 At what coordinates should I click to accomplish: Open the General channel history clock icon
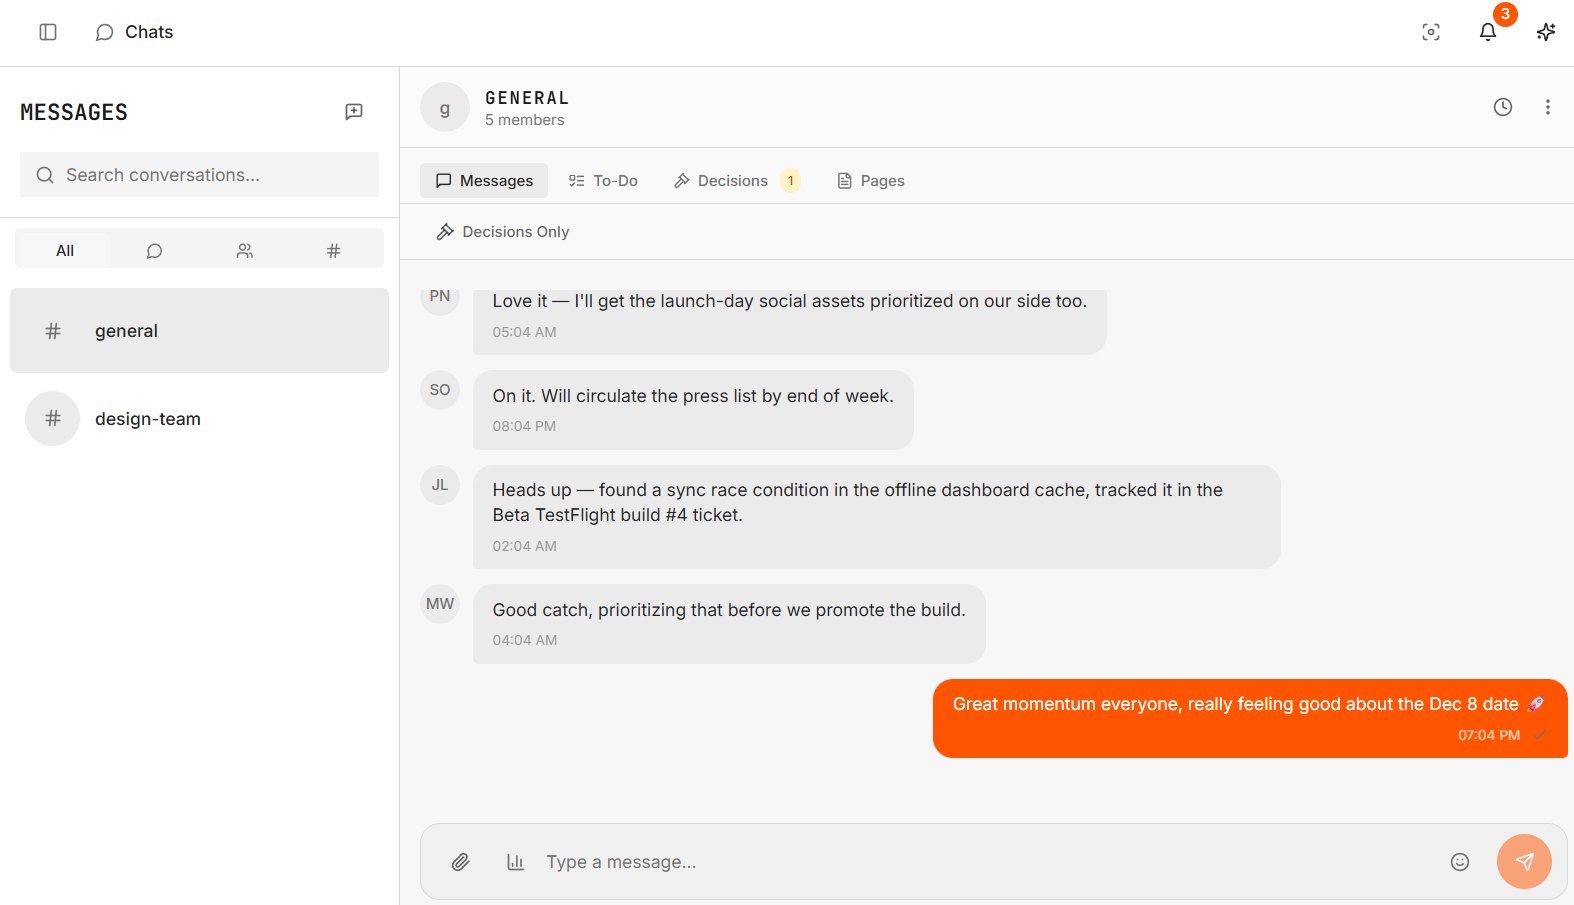[1503, 107]
